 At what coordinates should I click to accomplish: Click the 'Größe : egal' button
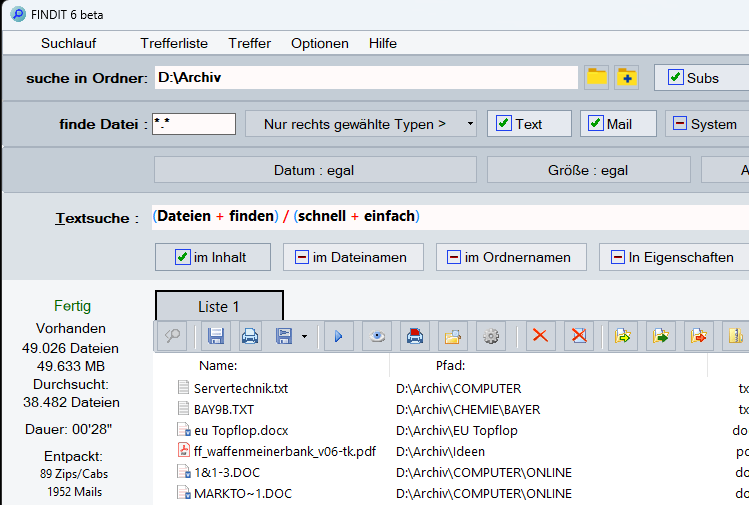[x=587, y=170]
